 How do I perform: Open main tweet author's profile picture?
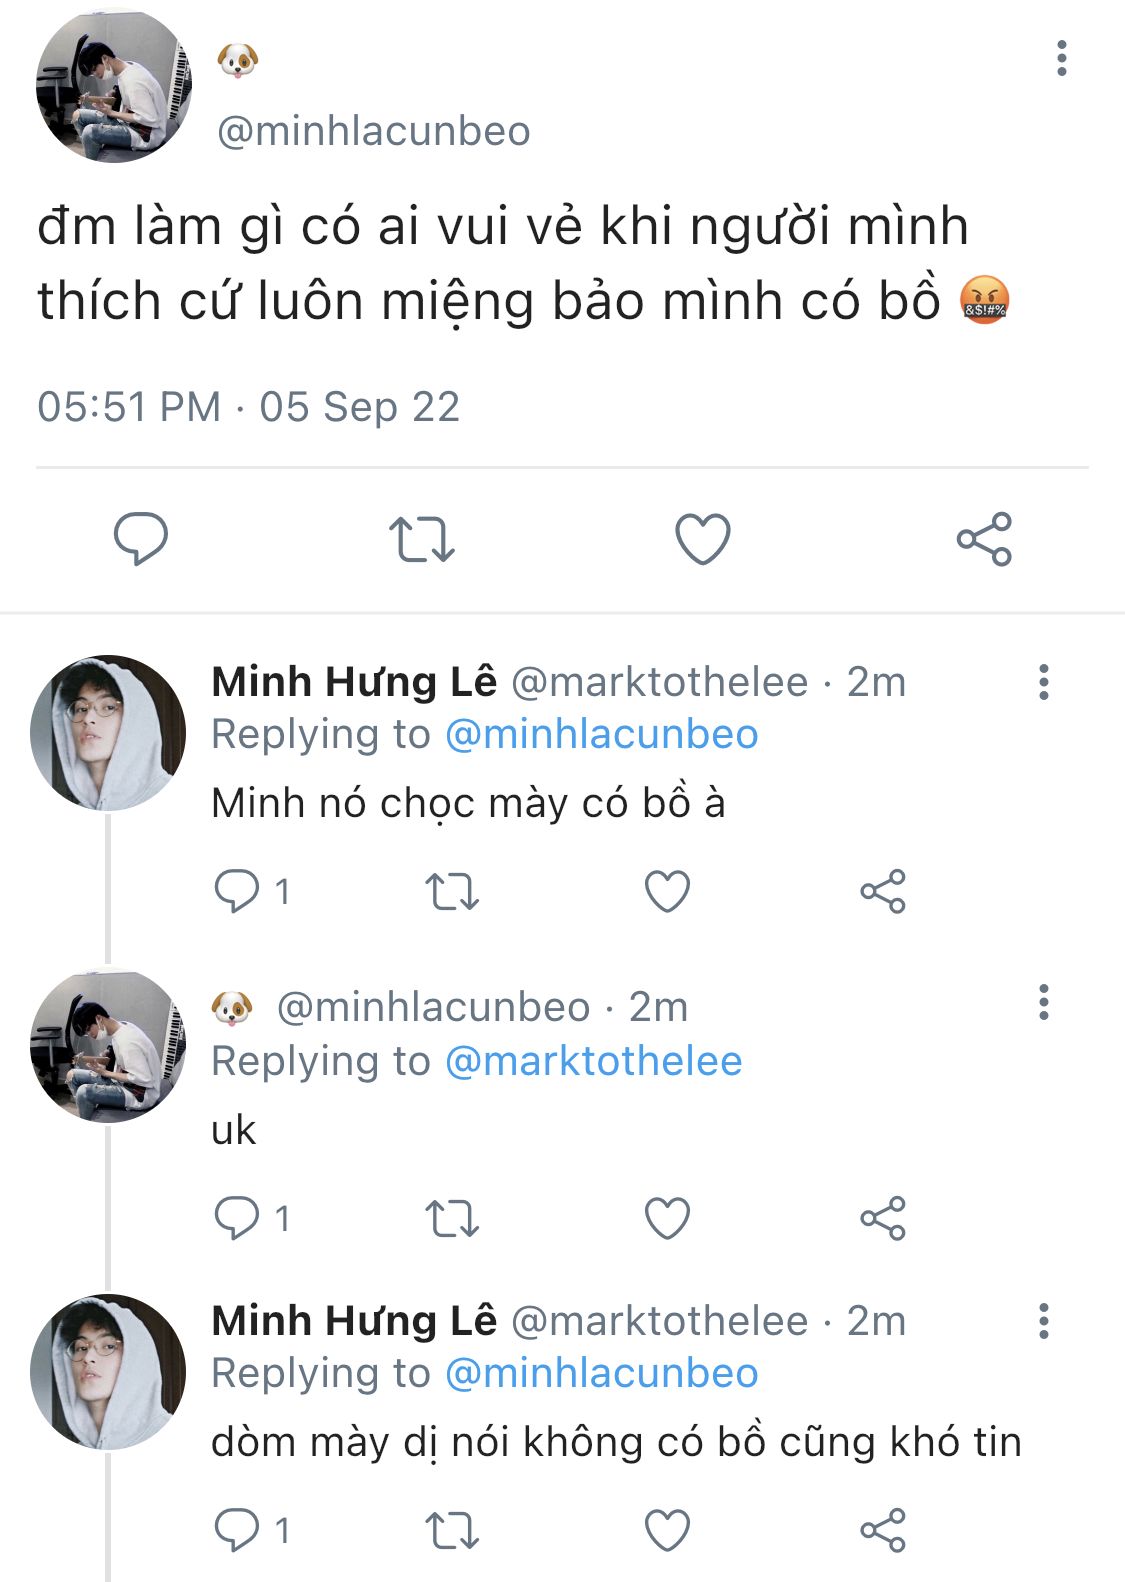(x=113, y=87)
